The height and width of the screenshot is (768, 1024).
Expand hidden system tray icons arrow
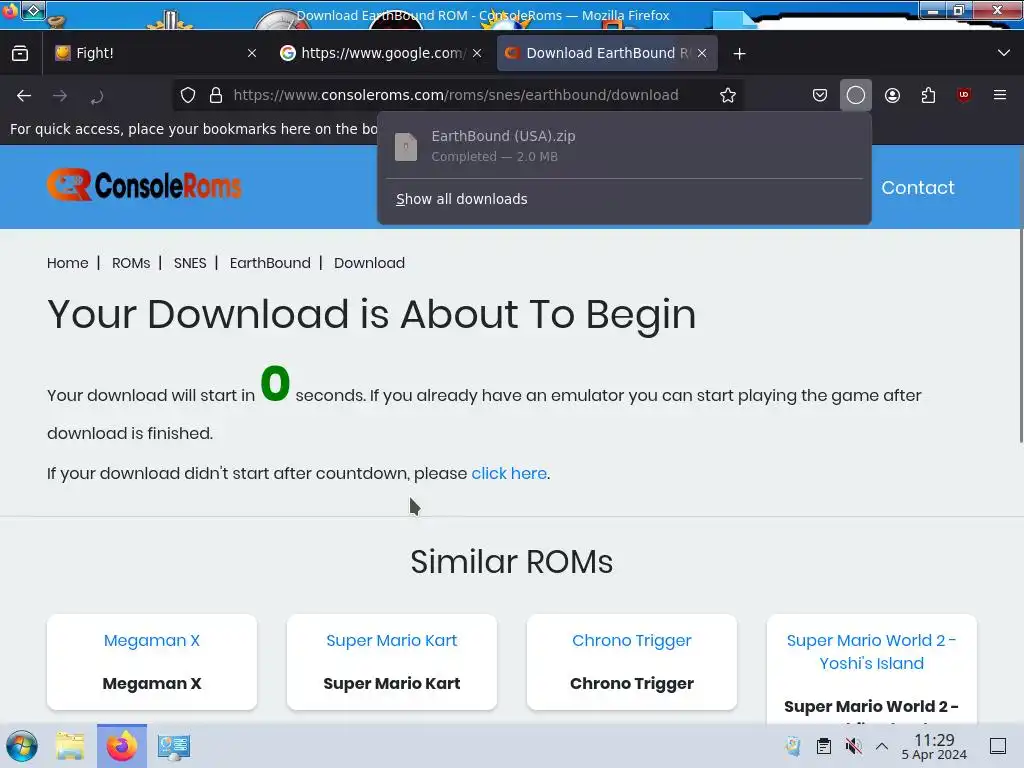[x=882, y=746]
